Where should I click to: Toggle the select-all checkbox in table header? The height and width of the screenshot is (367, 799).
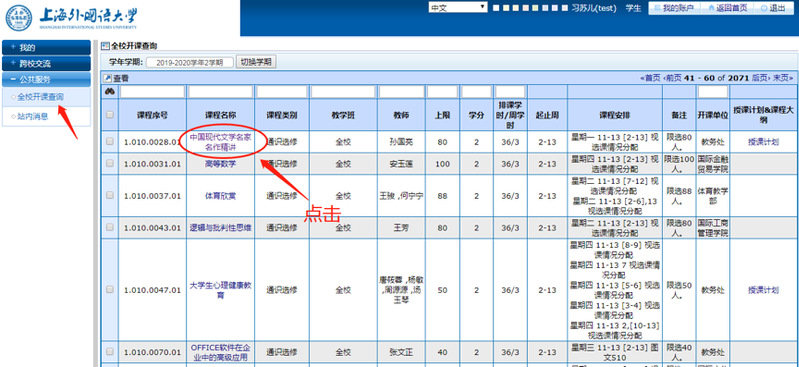tap(110, 115)
